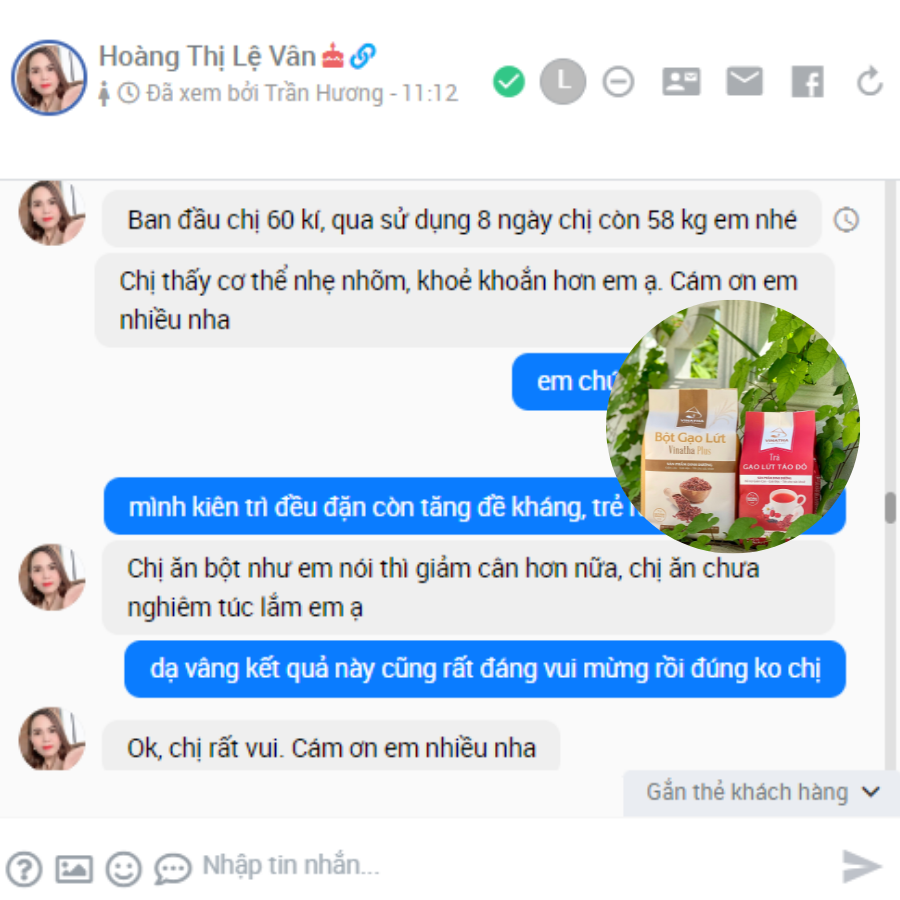
Task: Send message with paper plane button
Action: 862,866
